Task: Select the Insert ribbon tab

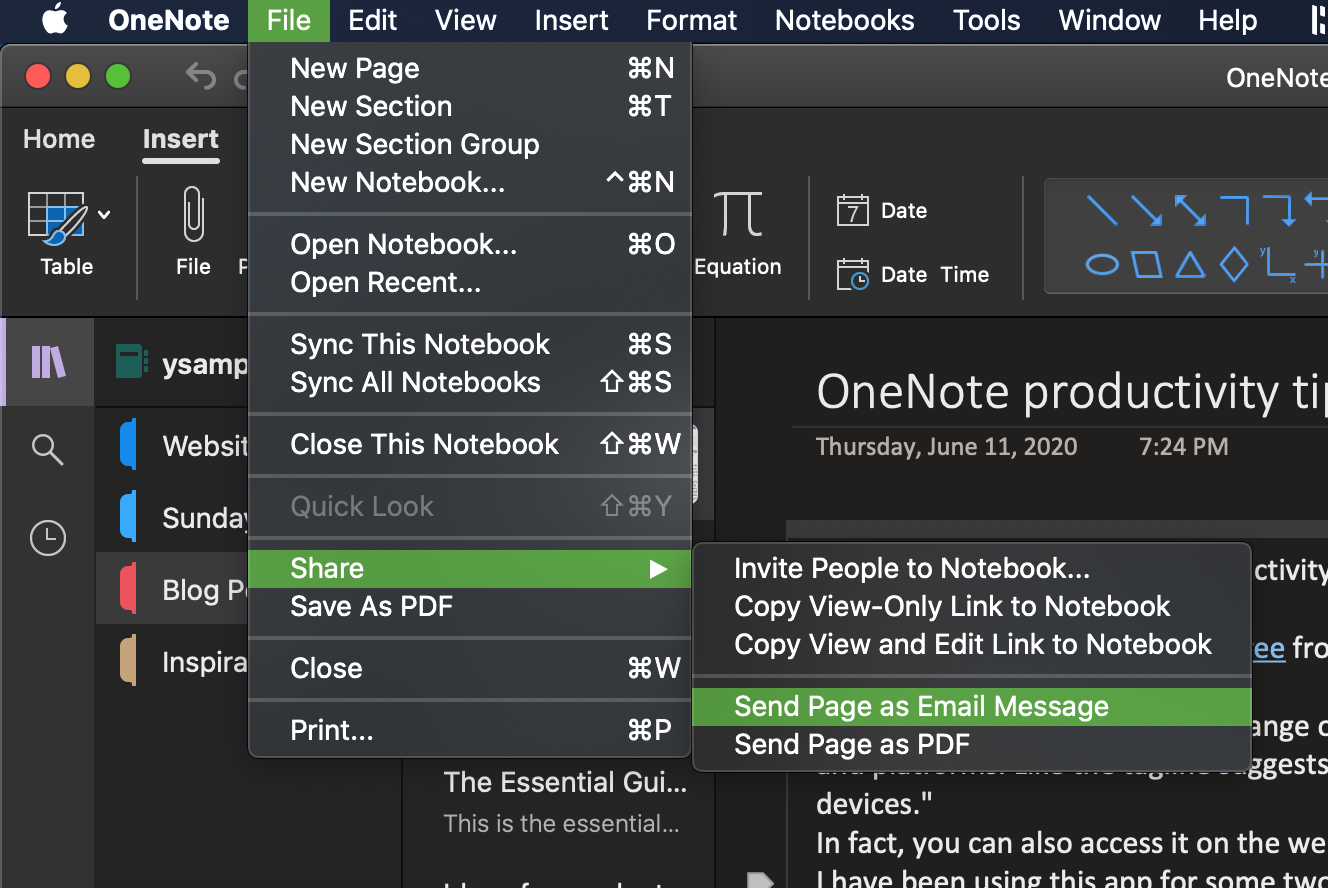Action: click(181, 139)
